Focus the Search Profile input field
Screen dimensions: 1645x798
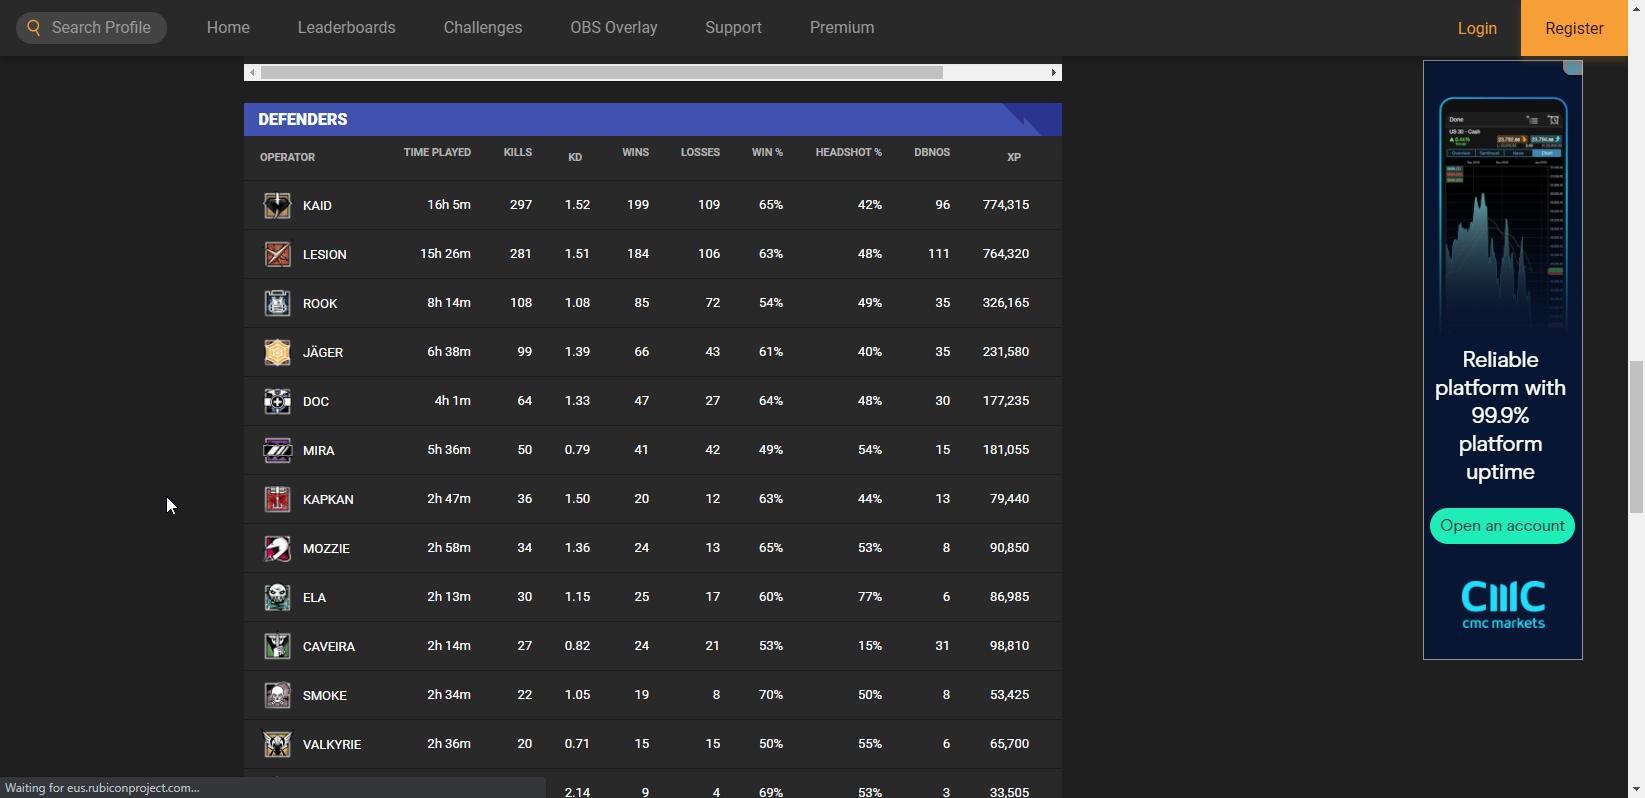tap(102, 28)
